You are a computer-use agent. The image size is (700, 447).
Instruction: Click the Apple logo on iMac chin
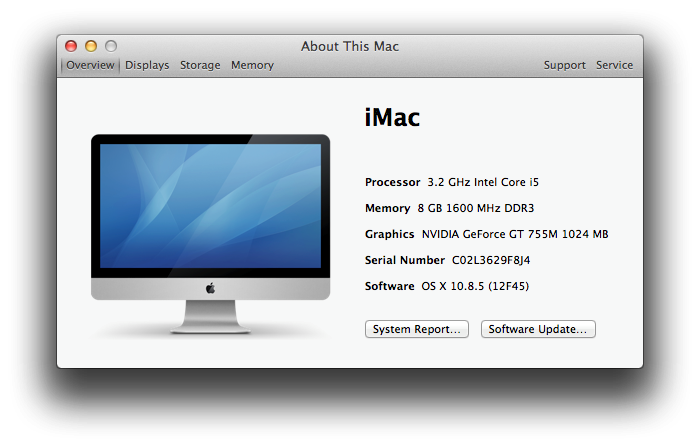click(211, 288)
